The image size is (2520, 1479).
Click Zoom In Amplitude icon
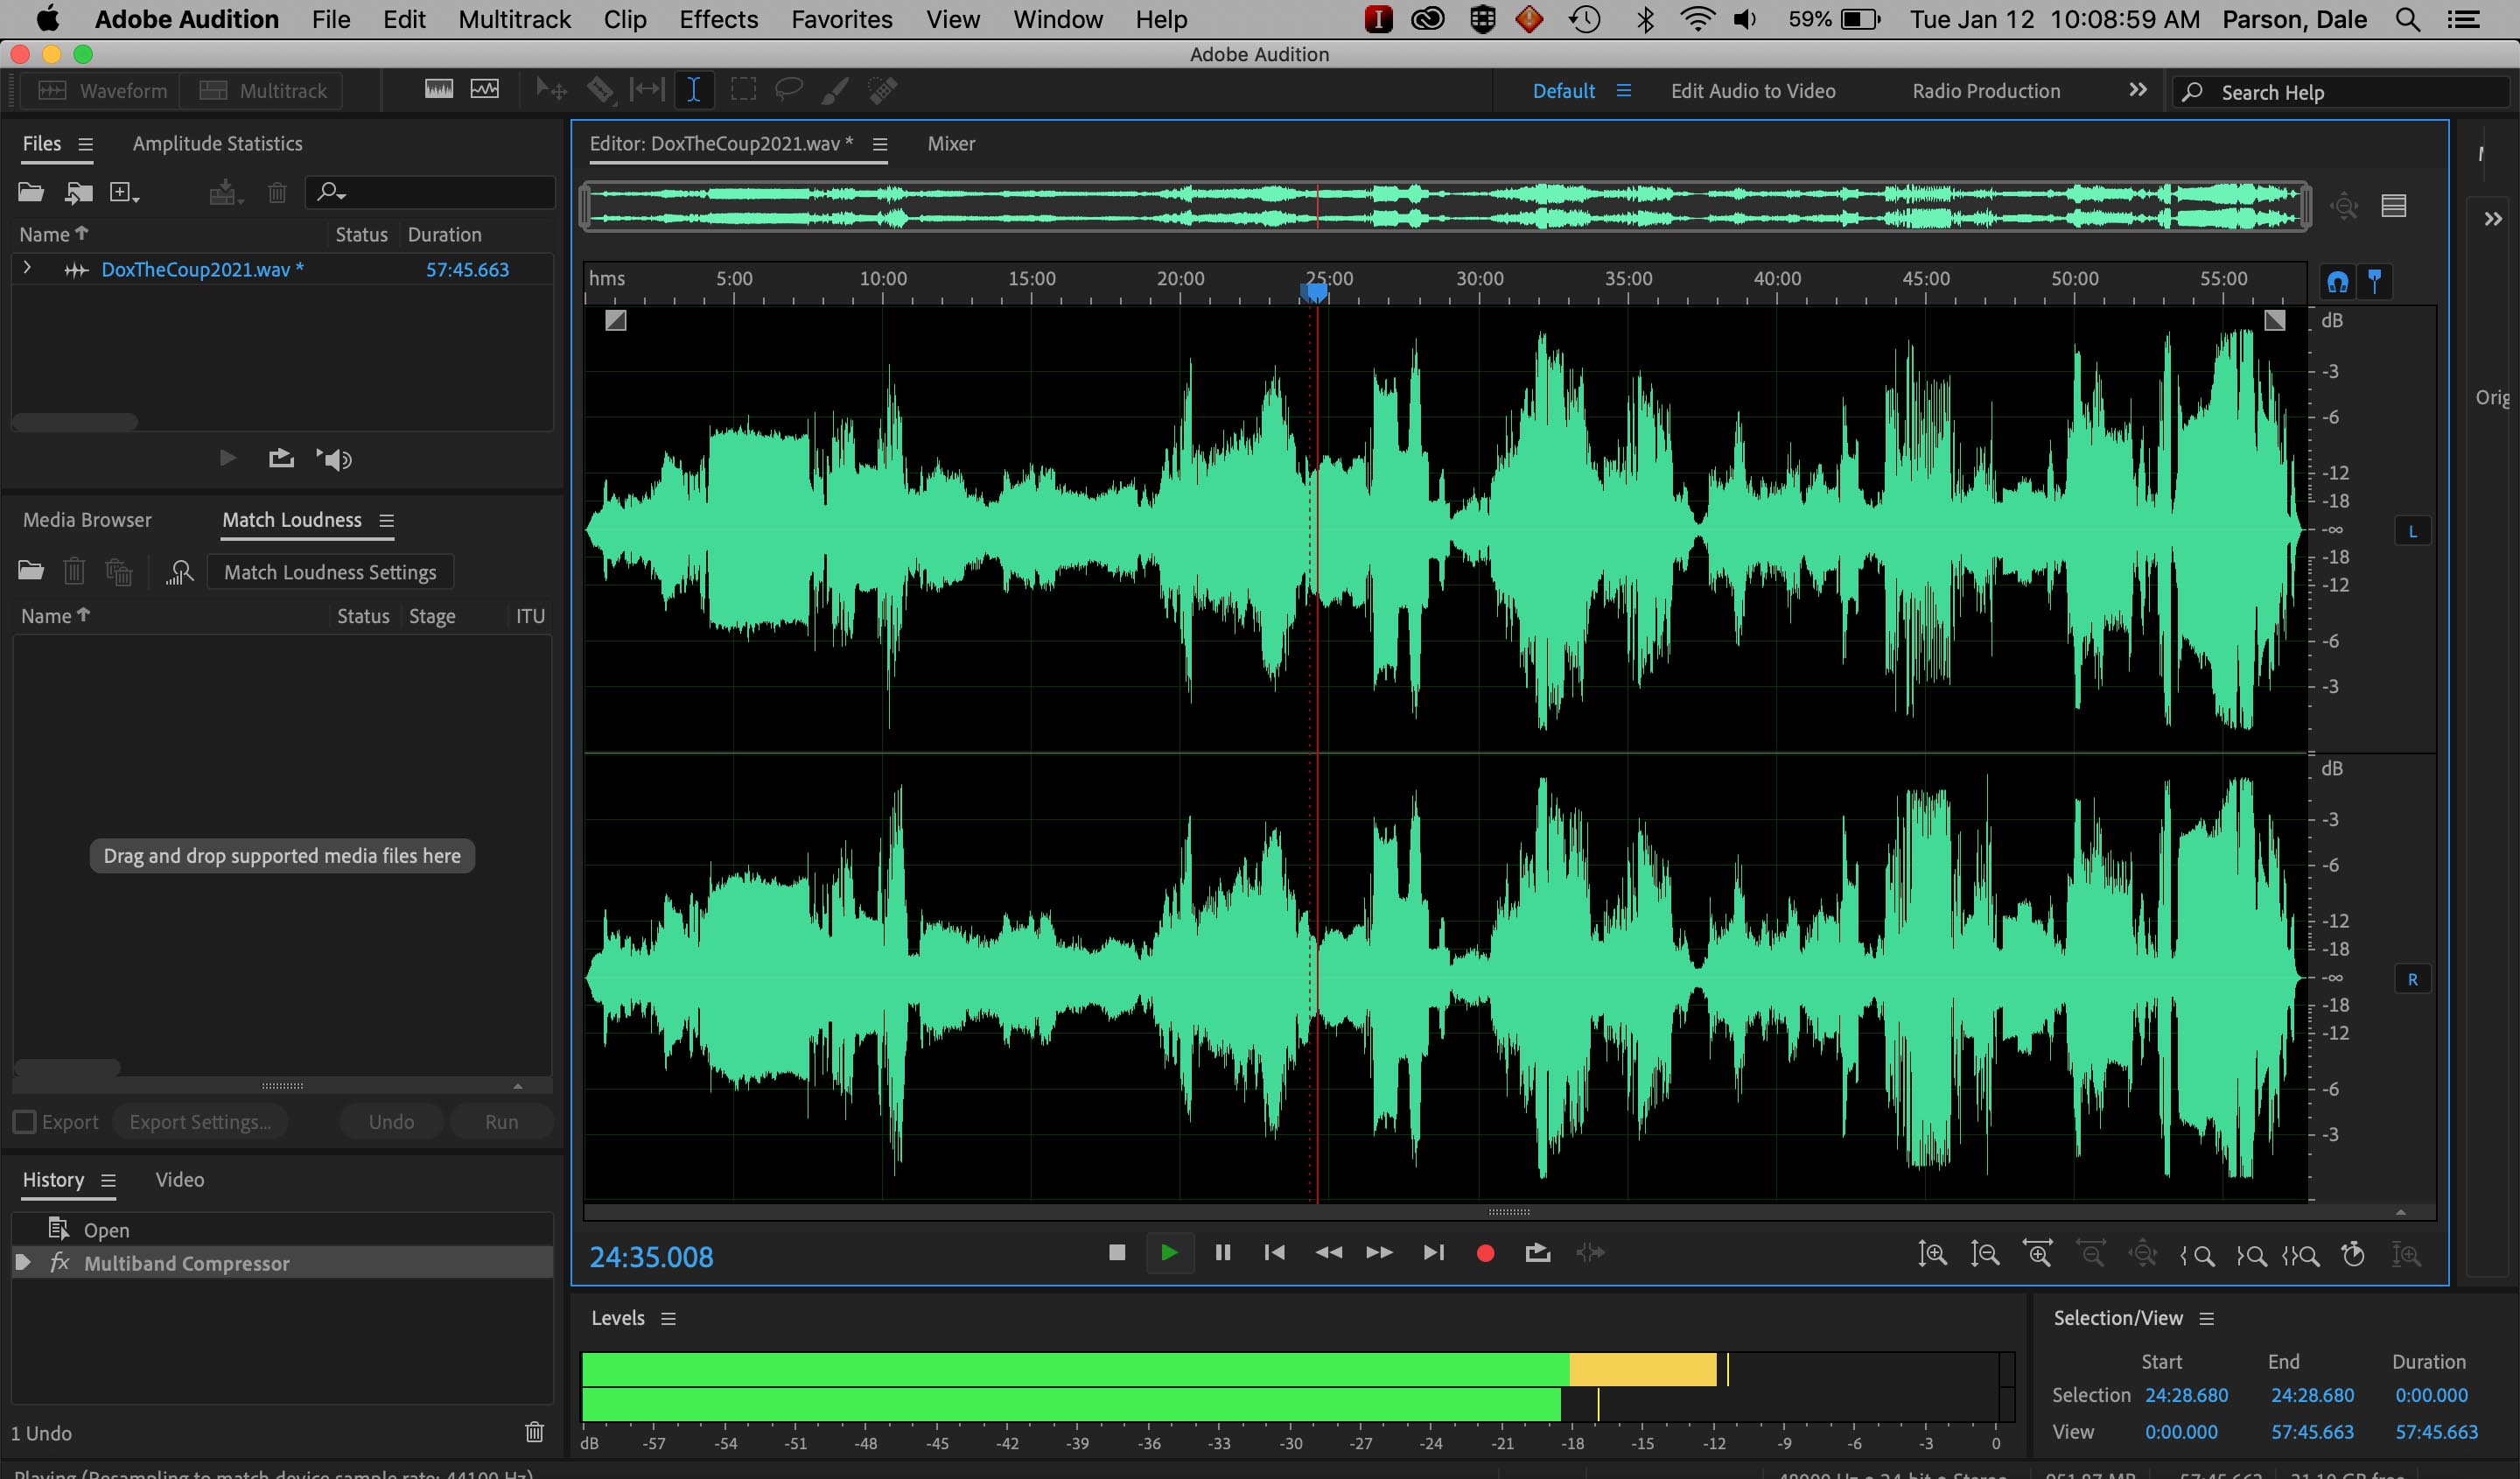[1932, 1254]
